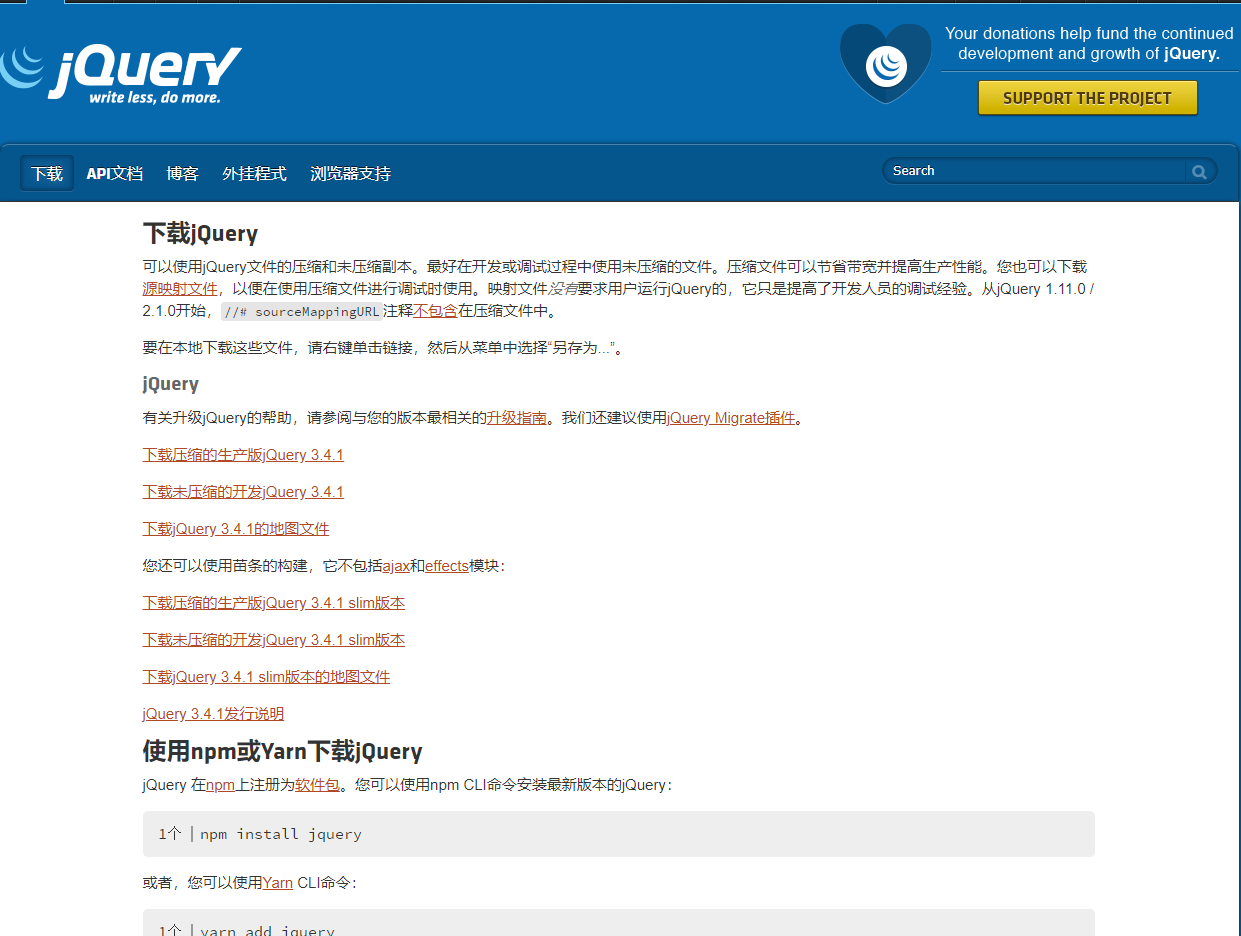Click 下载未压缩的开发jQuery 3.4.1 slim版本 link
Viewport: 1241px width, 936px height.
pyautogui.click(x=274, y=640)
